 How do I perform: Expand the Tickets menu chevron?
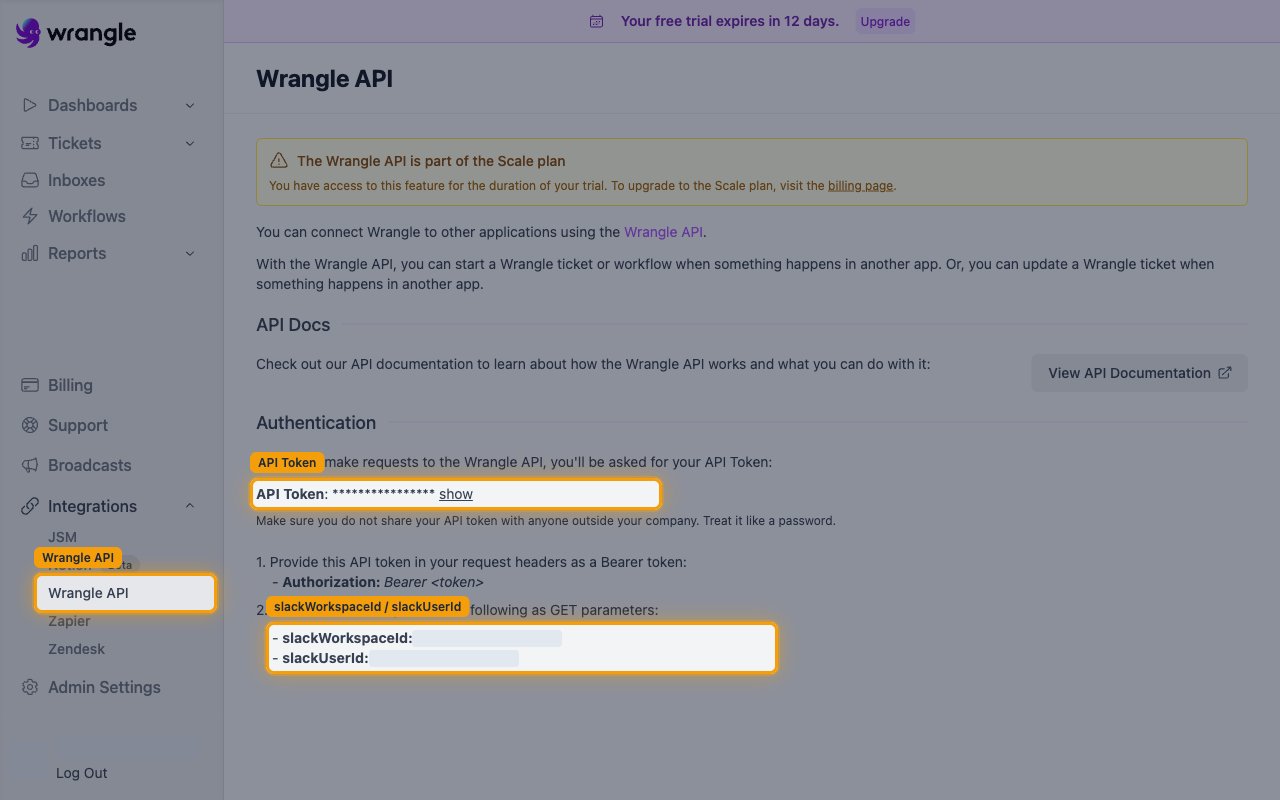pos(190,143)
